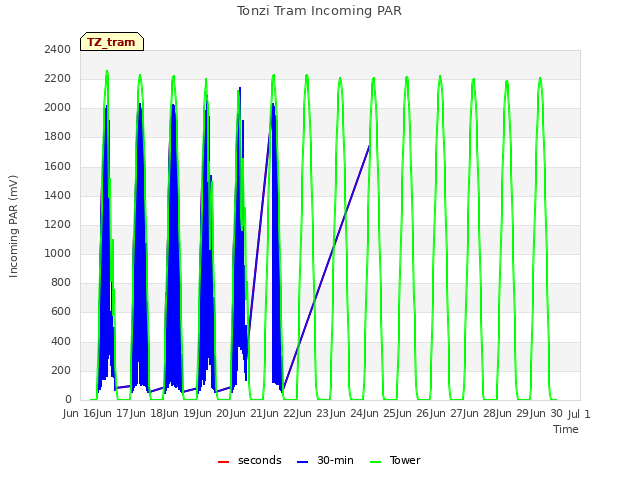Click the 200 y-axis tick label
This screenshot has width=640, height=480.
61,370
